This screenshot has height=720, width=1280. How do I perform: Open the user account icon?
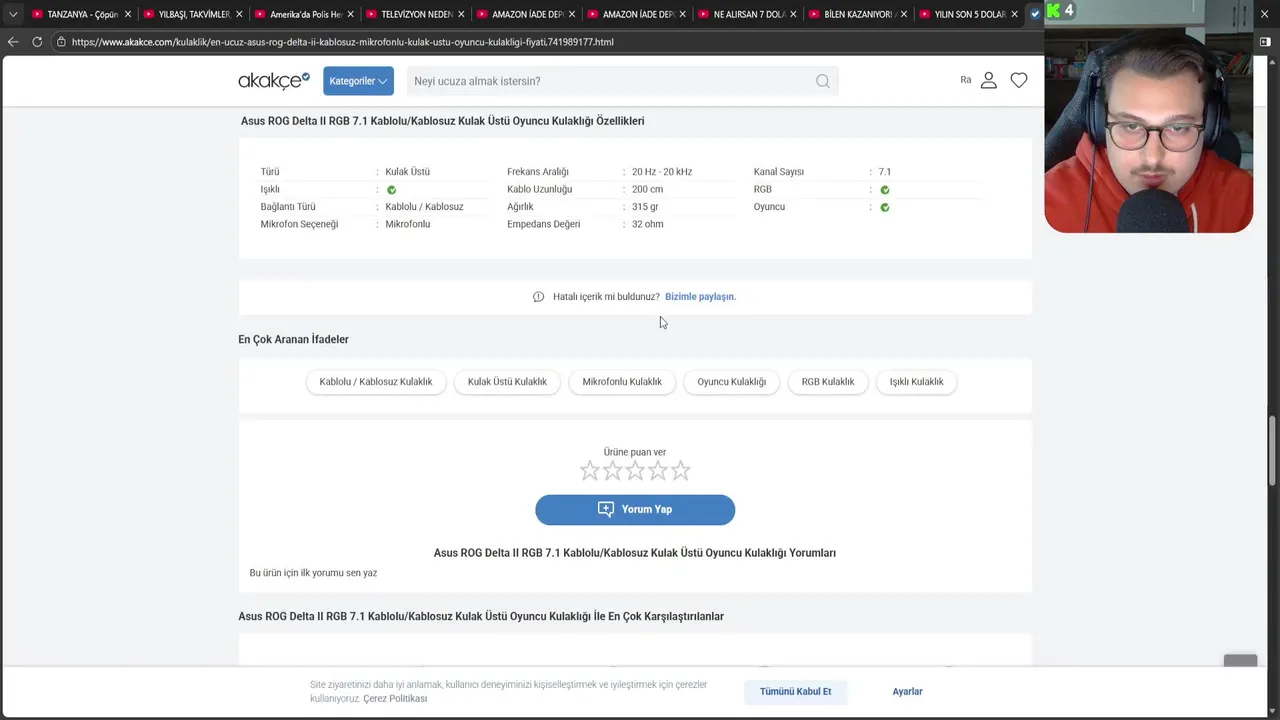tap(988, 80)
